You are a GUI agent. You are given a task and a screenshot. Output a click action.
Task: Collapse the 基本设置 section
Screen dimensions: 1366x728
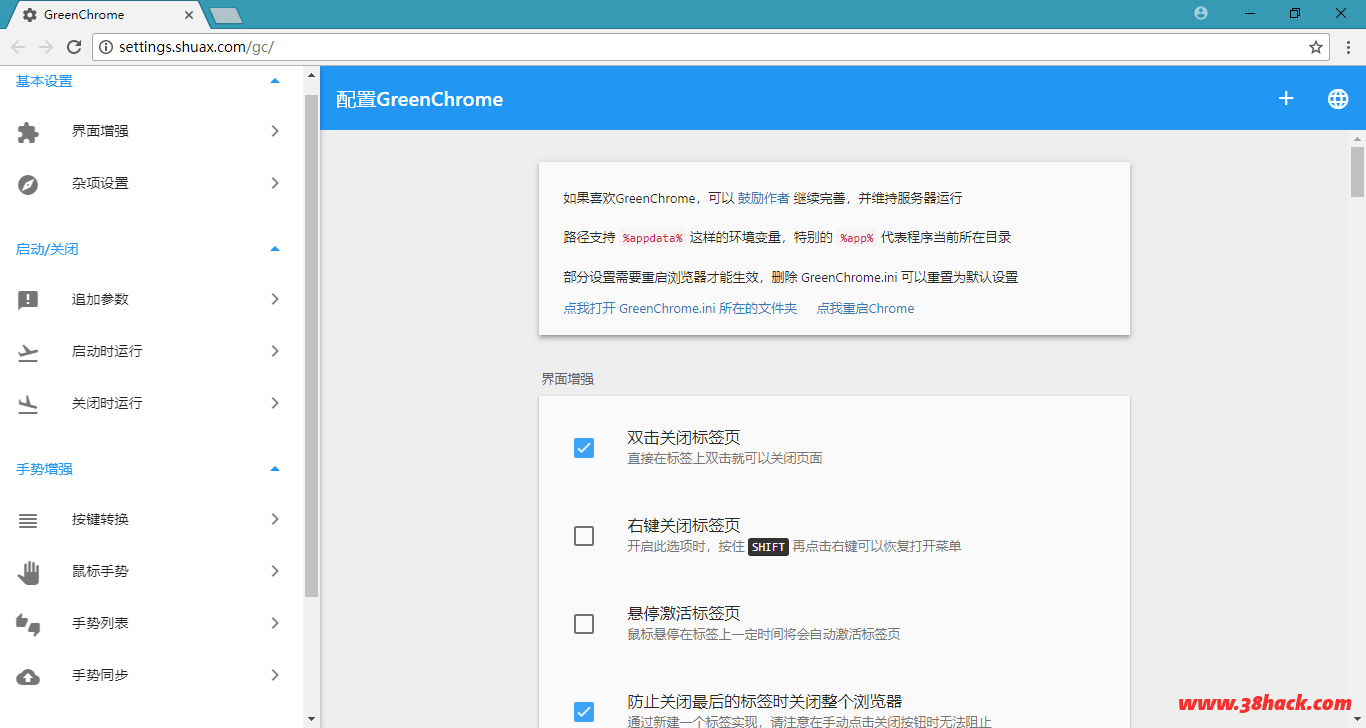[x=275, y=81]
